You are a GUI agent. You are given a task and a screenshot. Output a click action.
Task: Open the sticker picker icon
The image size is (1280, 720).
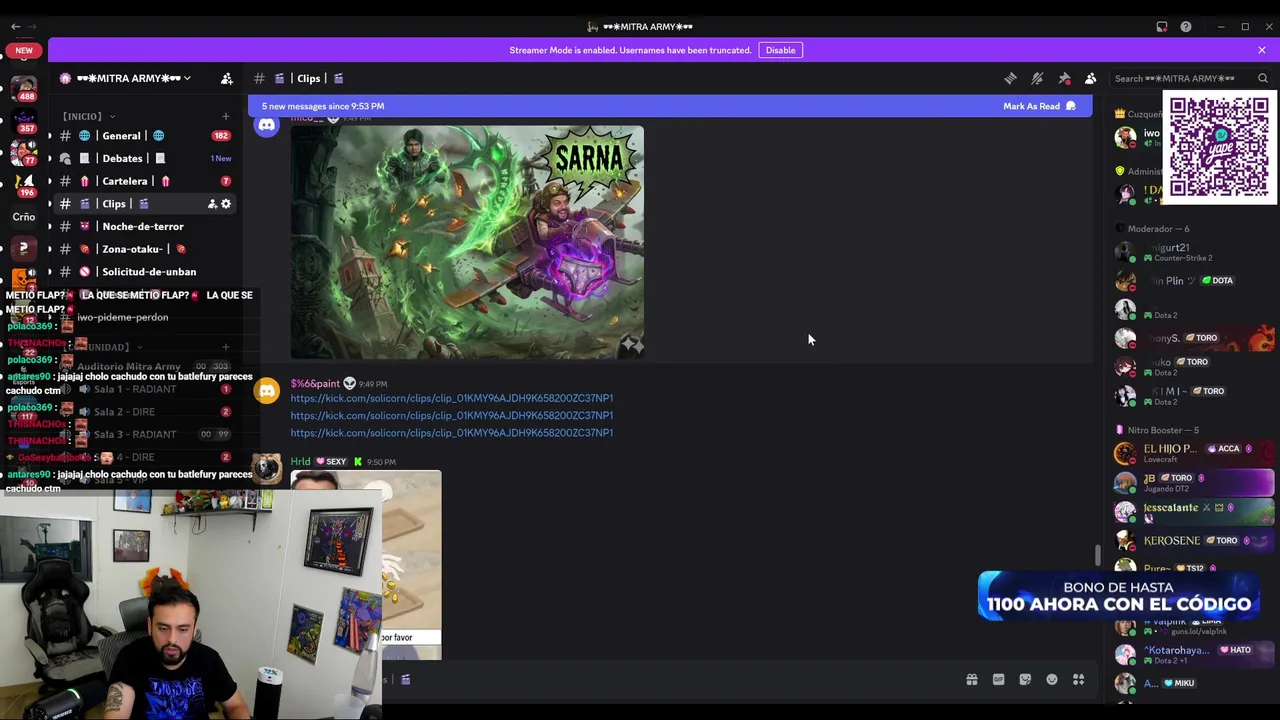pyautogui.click(x=1025, y=680)
